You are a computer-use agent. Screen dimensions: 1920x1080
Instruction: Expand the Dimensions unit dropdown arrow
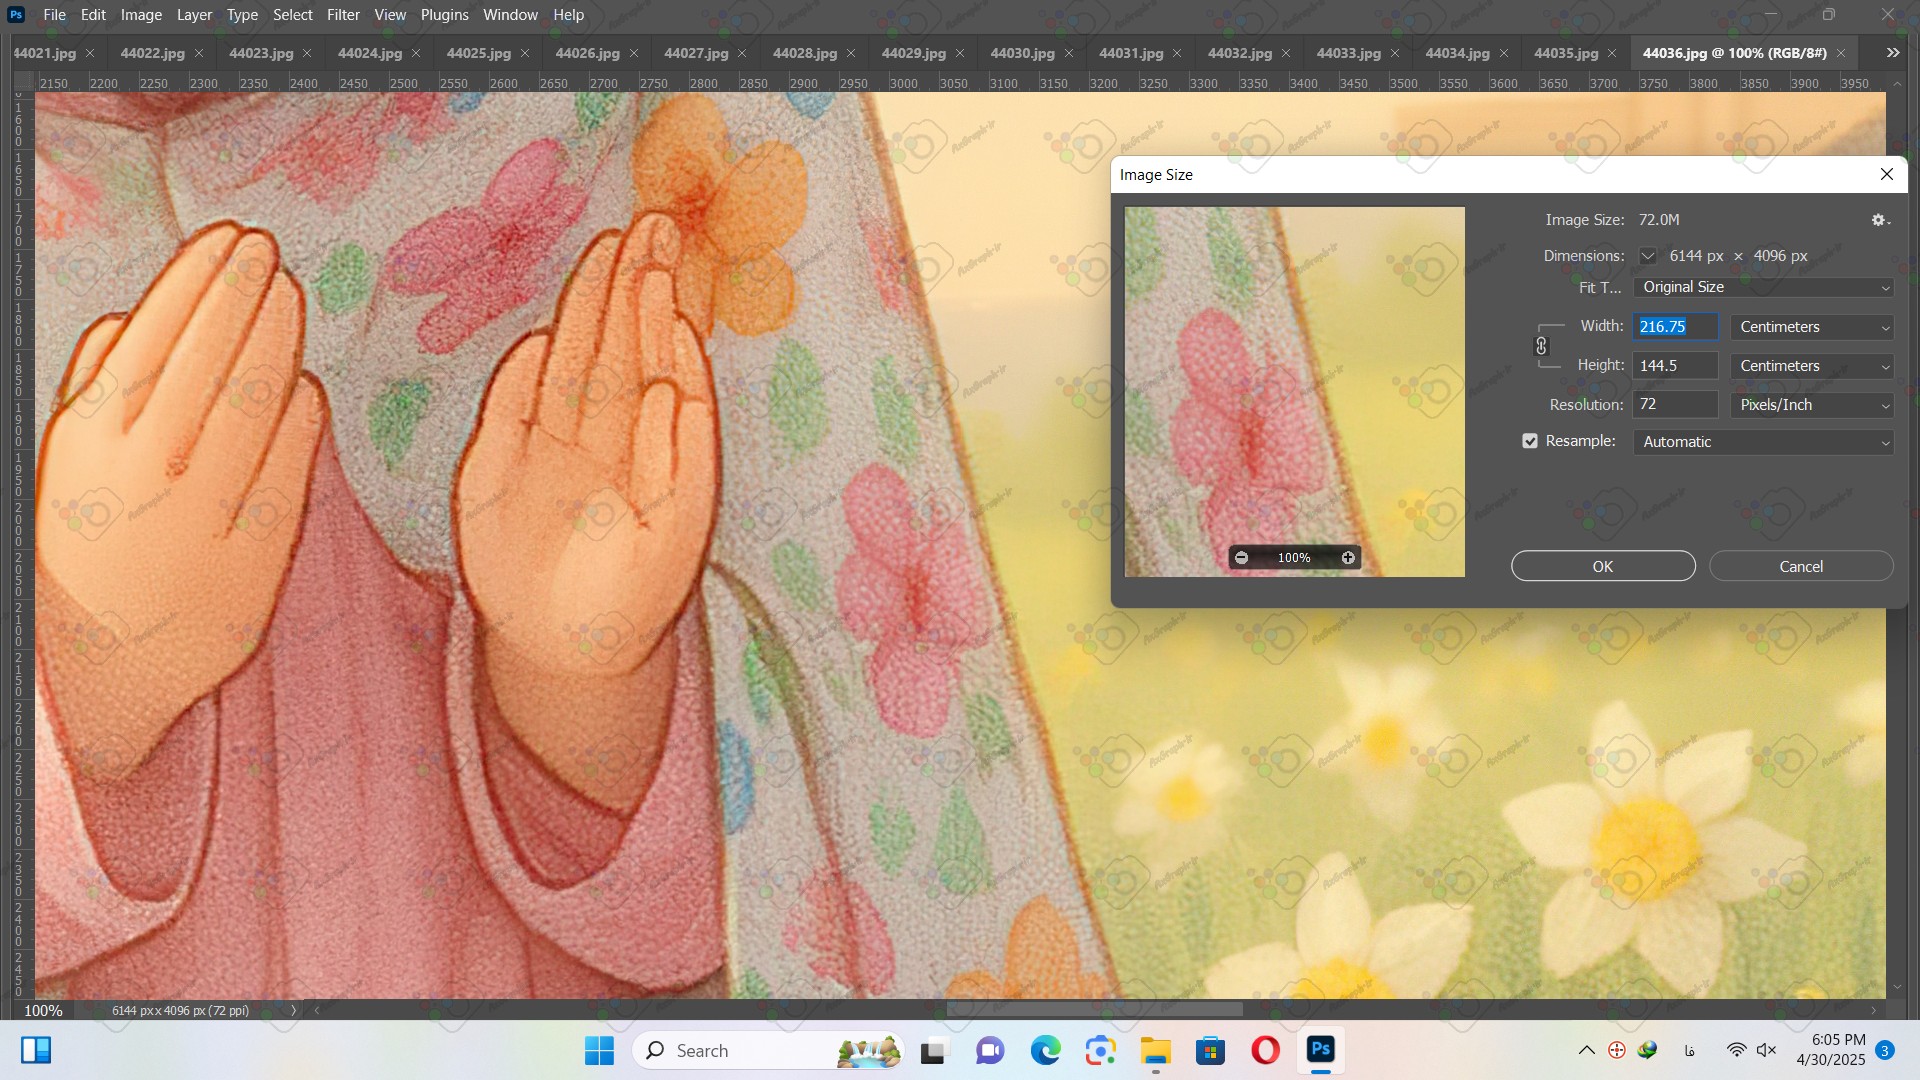1647,256
